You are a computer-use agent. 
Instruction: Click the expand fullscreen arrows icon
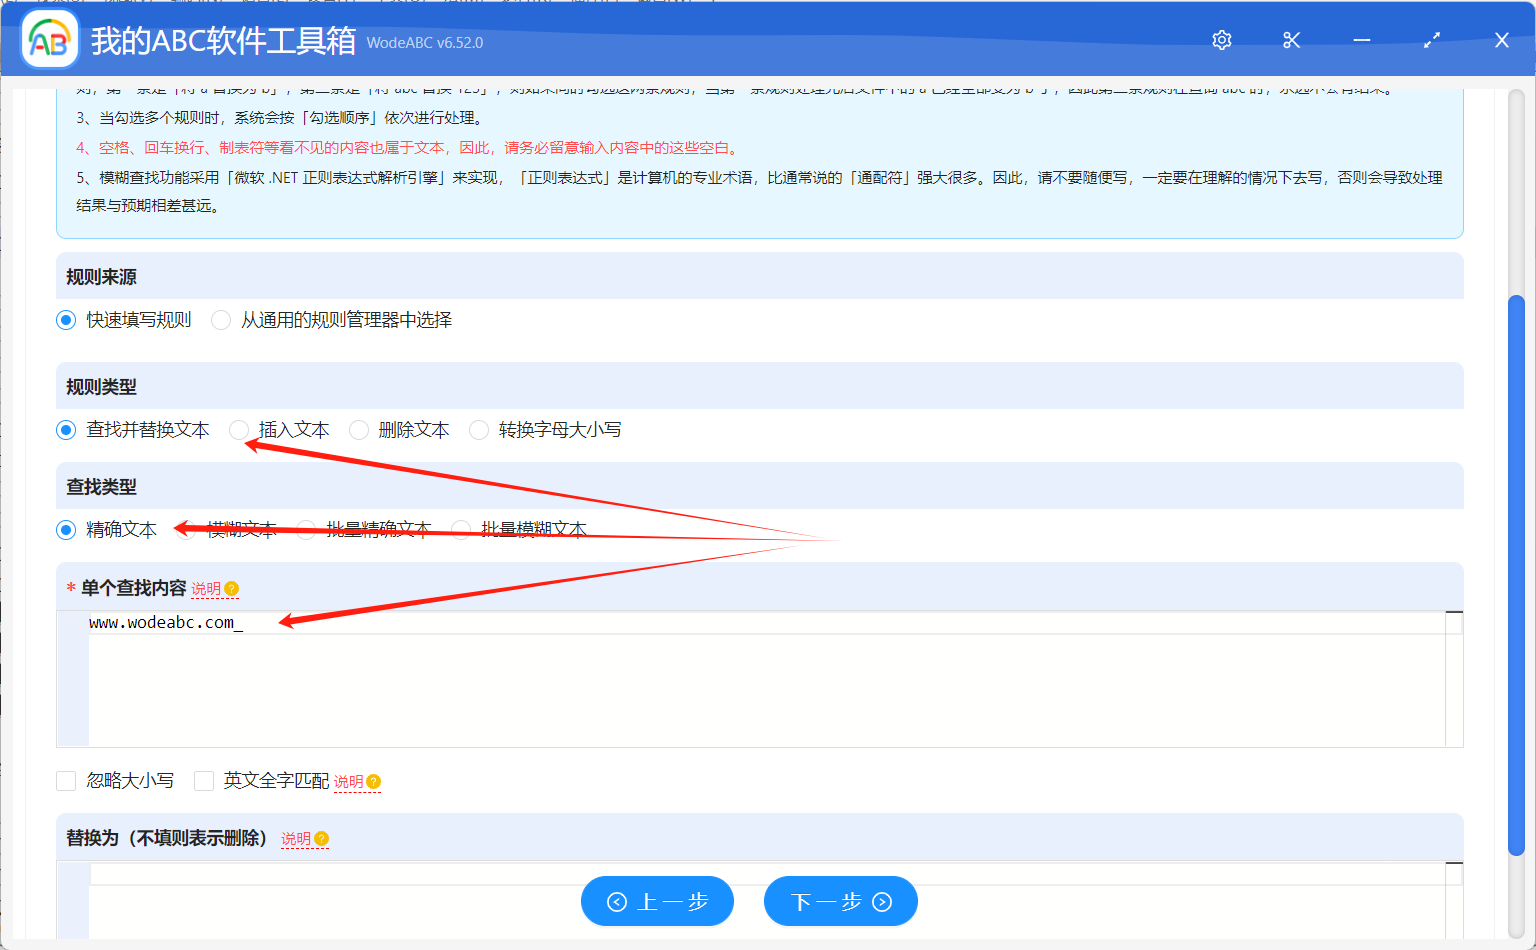pos(1431,40)
